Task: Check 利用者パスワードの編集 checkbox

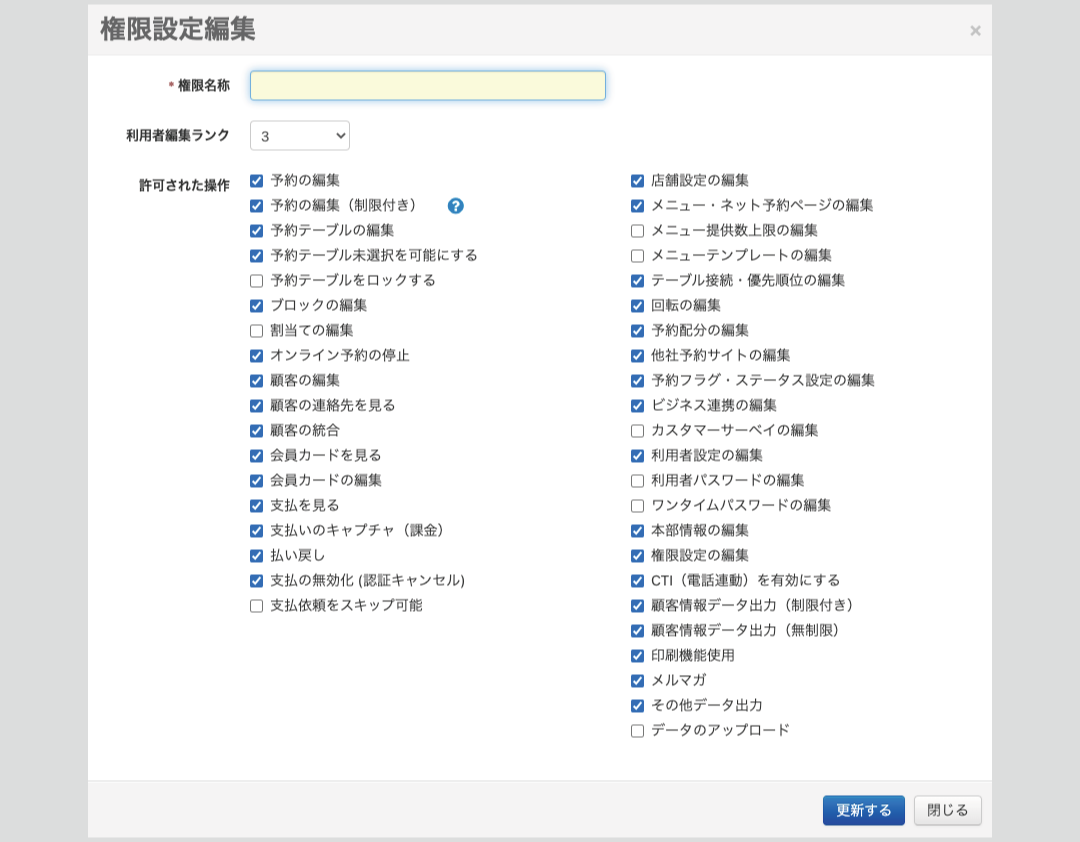Action: 638,481
